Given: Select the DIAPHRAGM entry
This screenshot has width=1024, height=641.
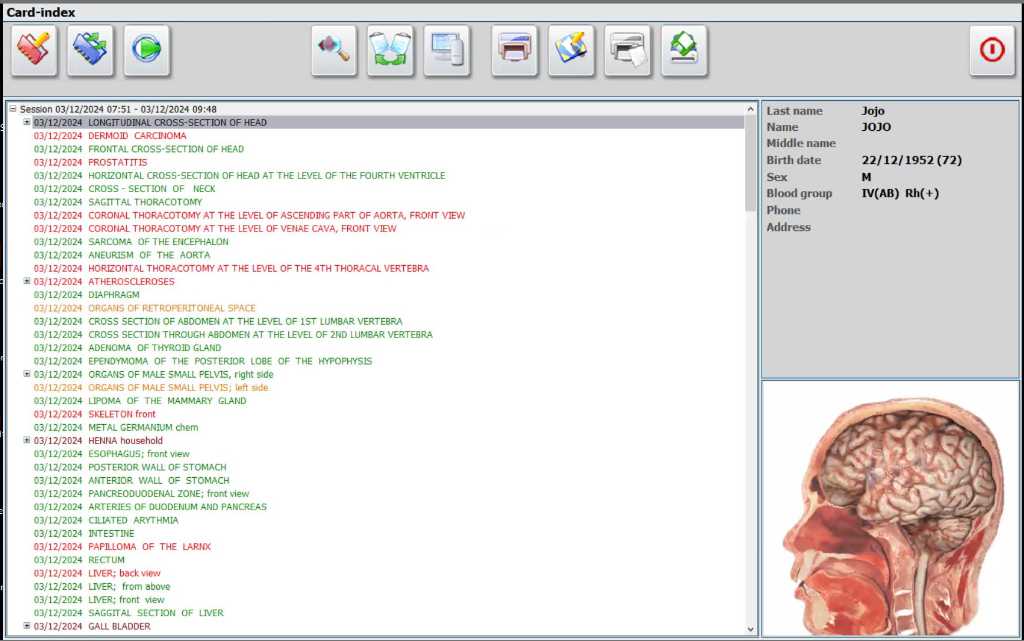Looking at the screenshot, I should click(86, 295).
